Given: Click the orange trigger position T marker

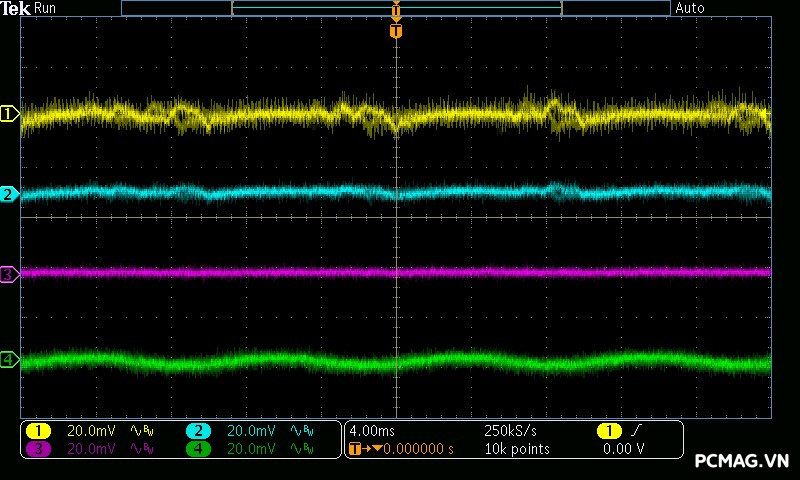Looking at the screenshot, I should [397, 32].
